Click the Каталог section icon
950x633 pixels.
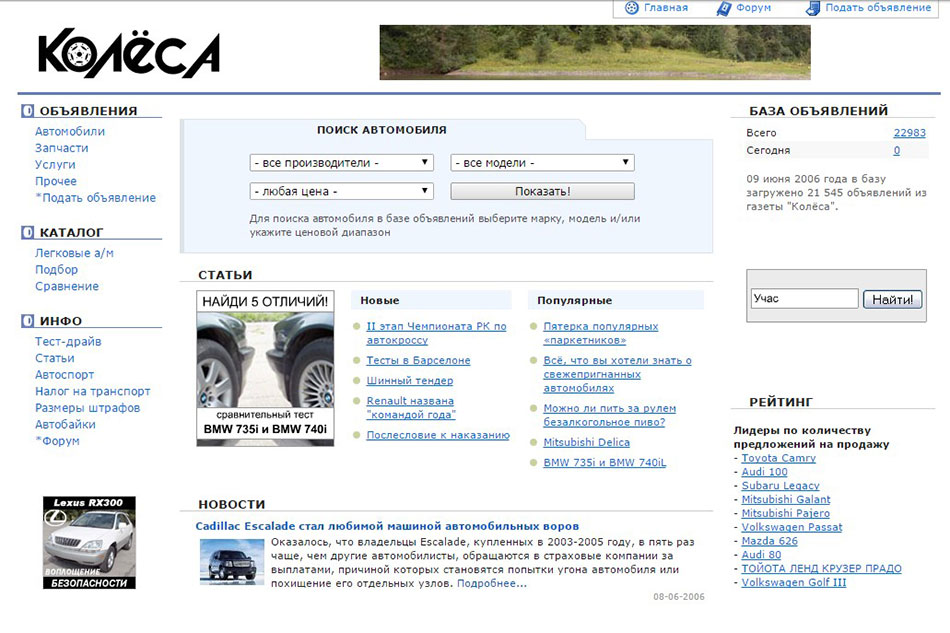click(x=27, y=233)
